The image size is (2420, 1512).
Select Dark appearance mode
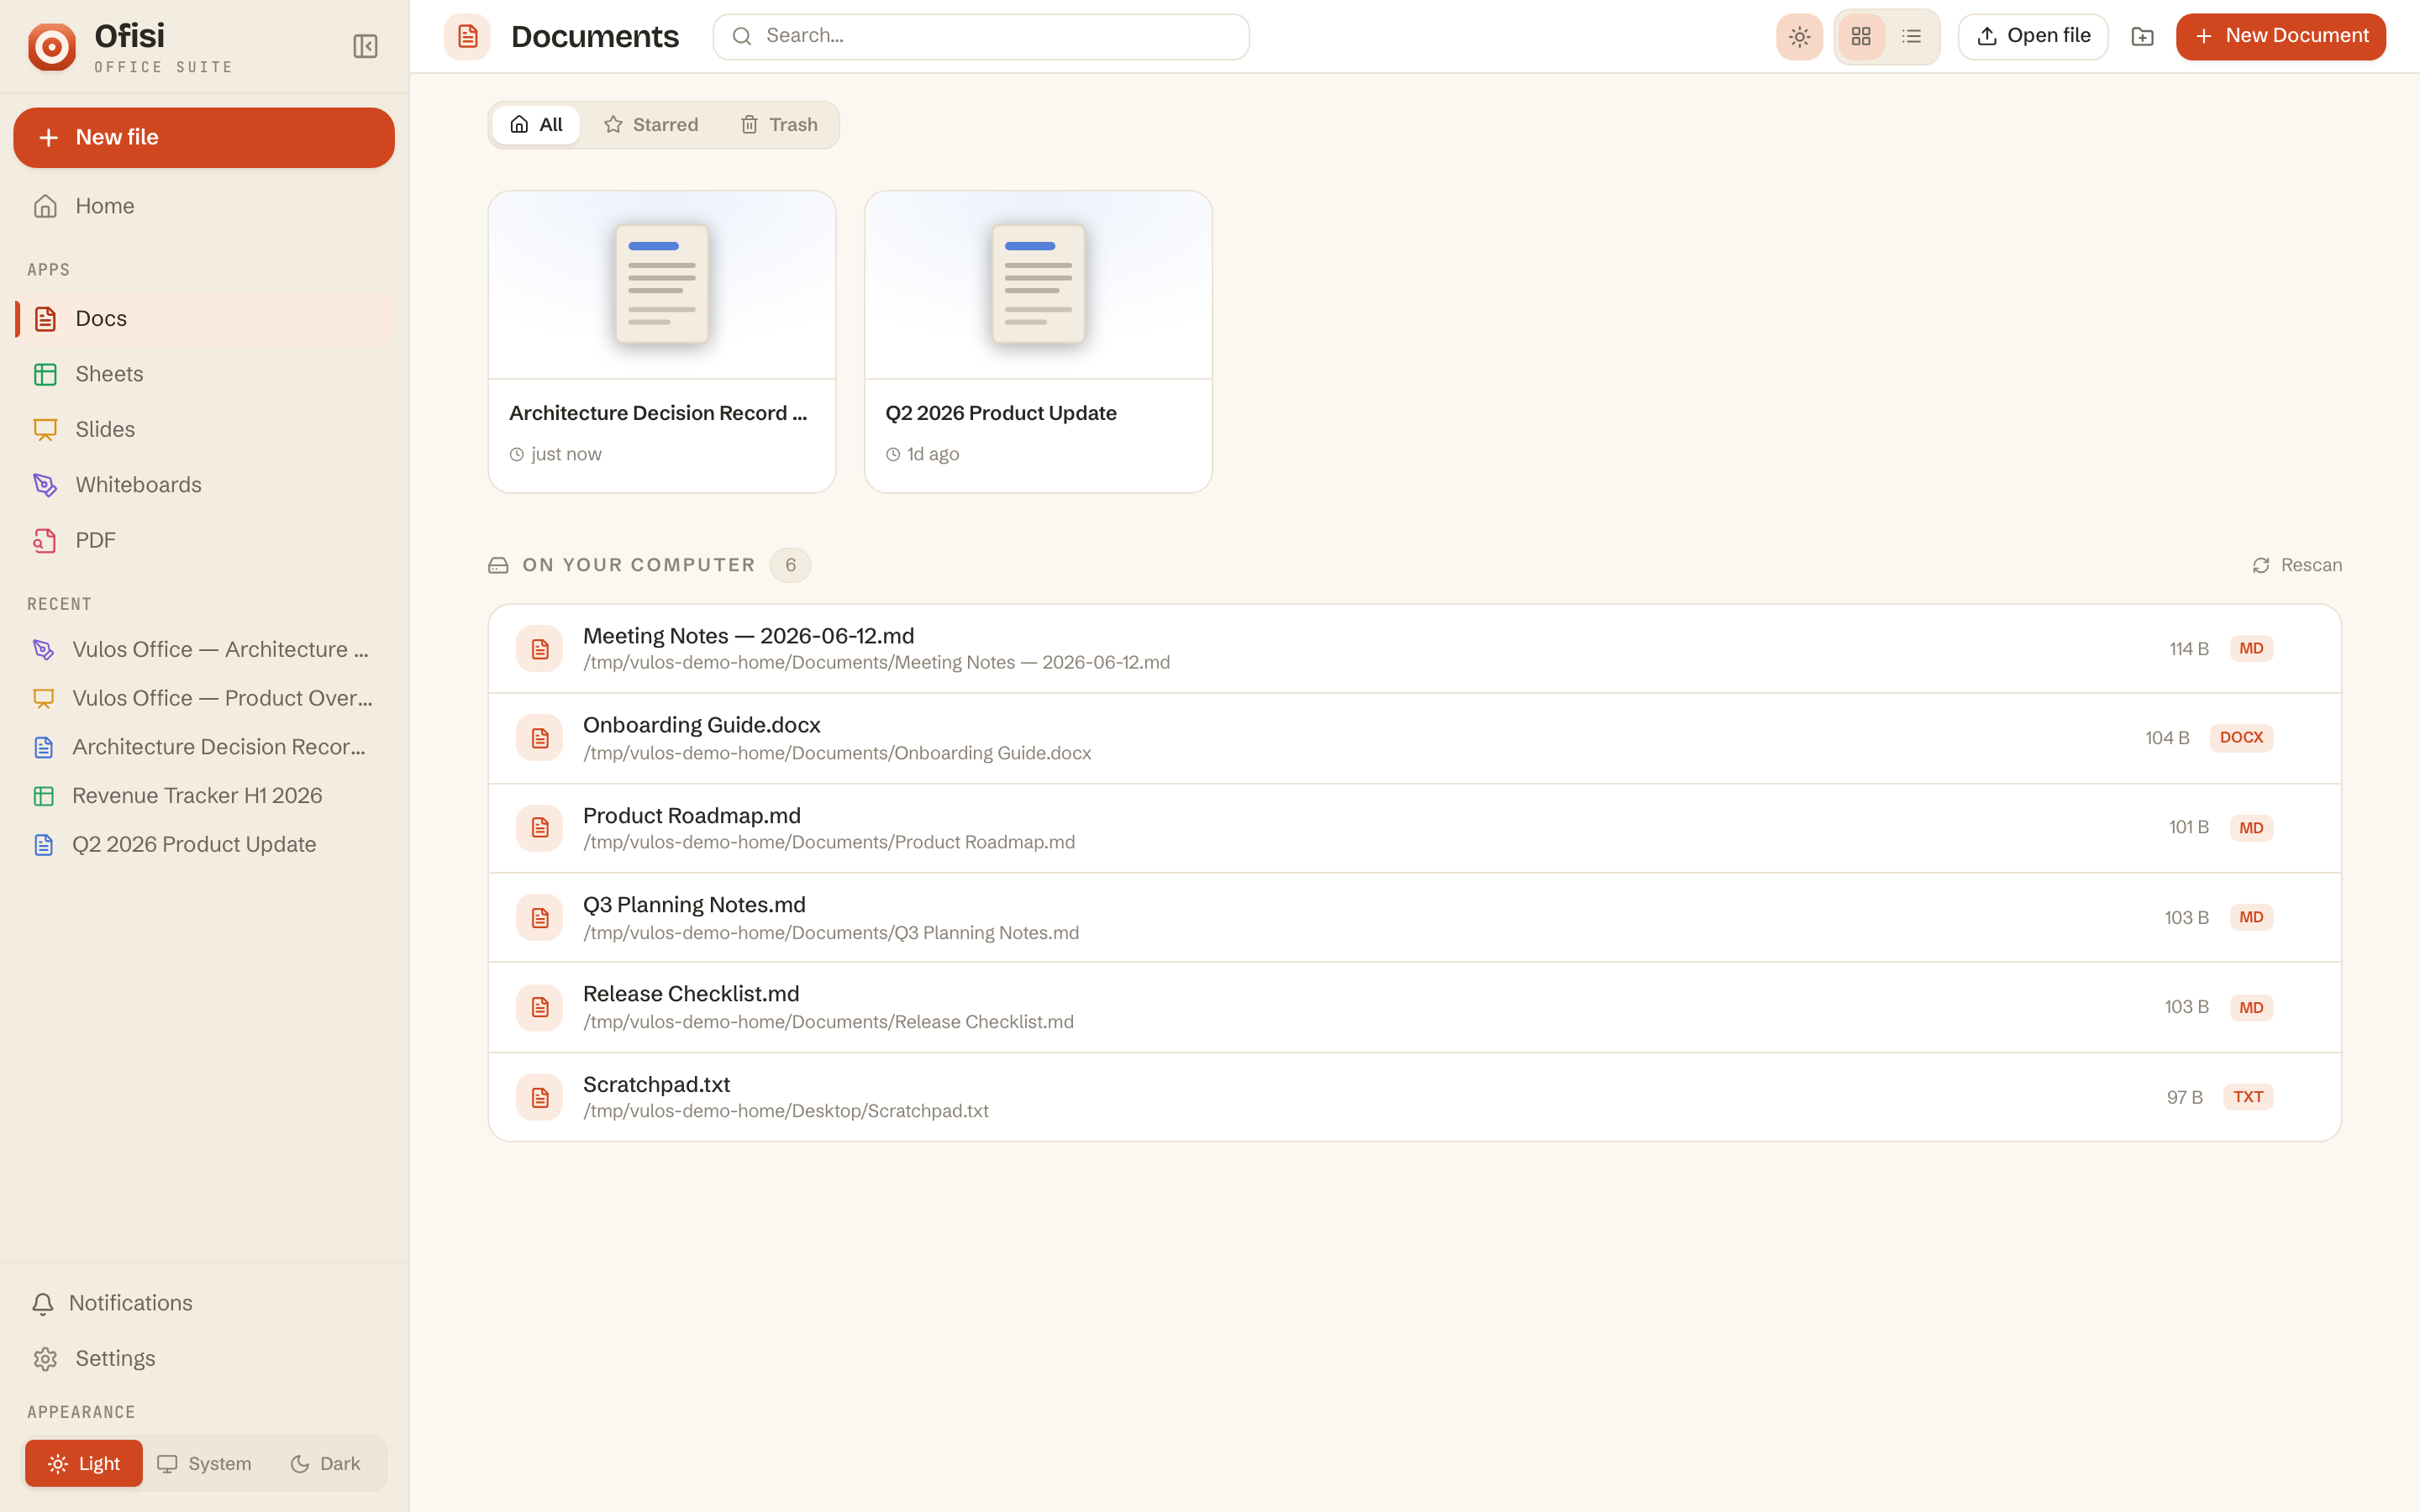[325, 1464]
